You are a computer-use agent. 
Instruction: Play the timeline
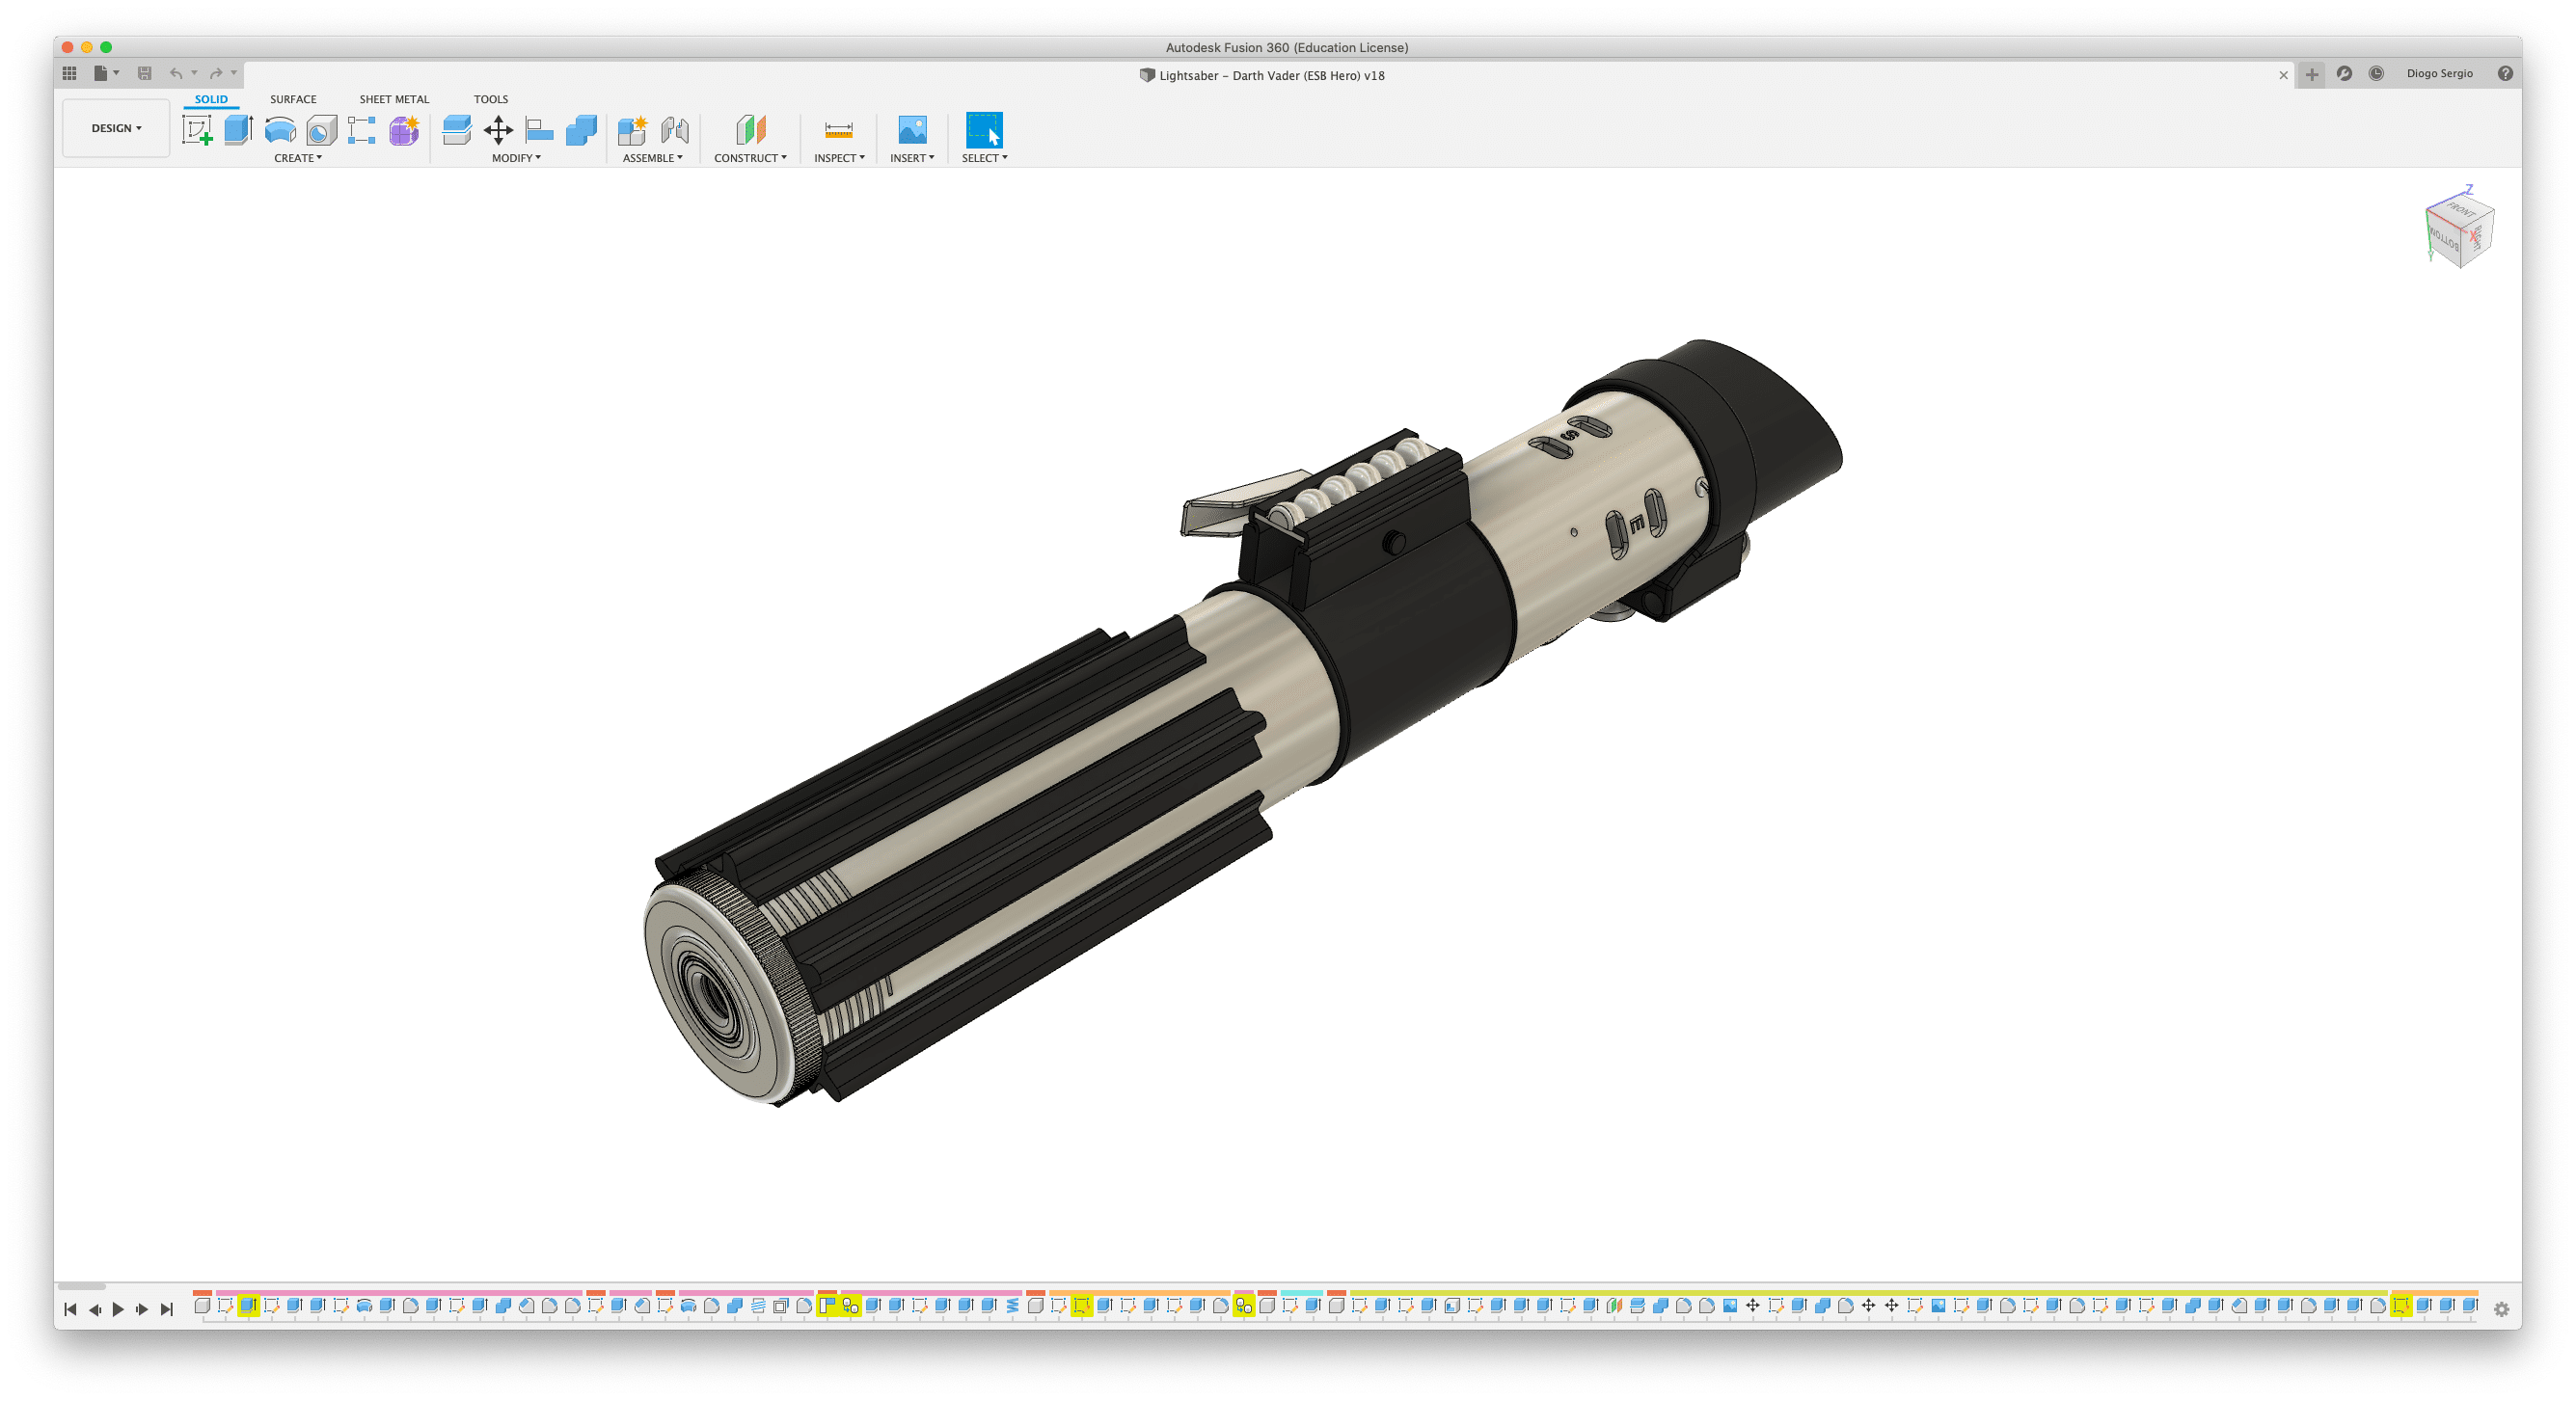(118, 1309)
